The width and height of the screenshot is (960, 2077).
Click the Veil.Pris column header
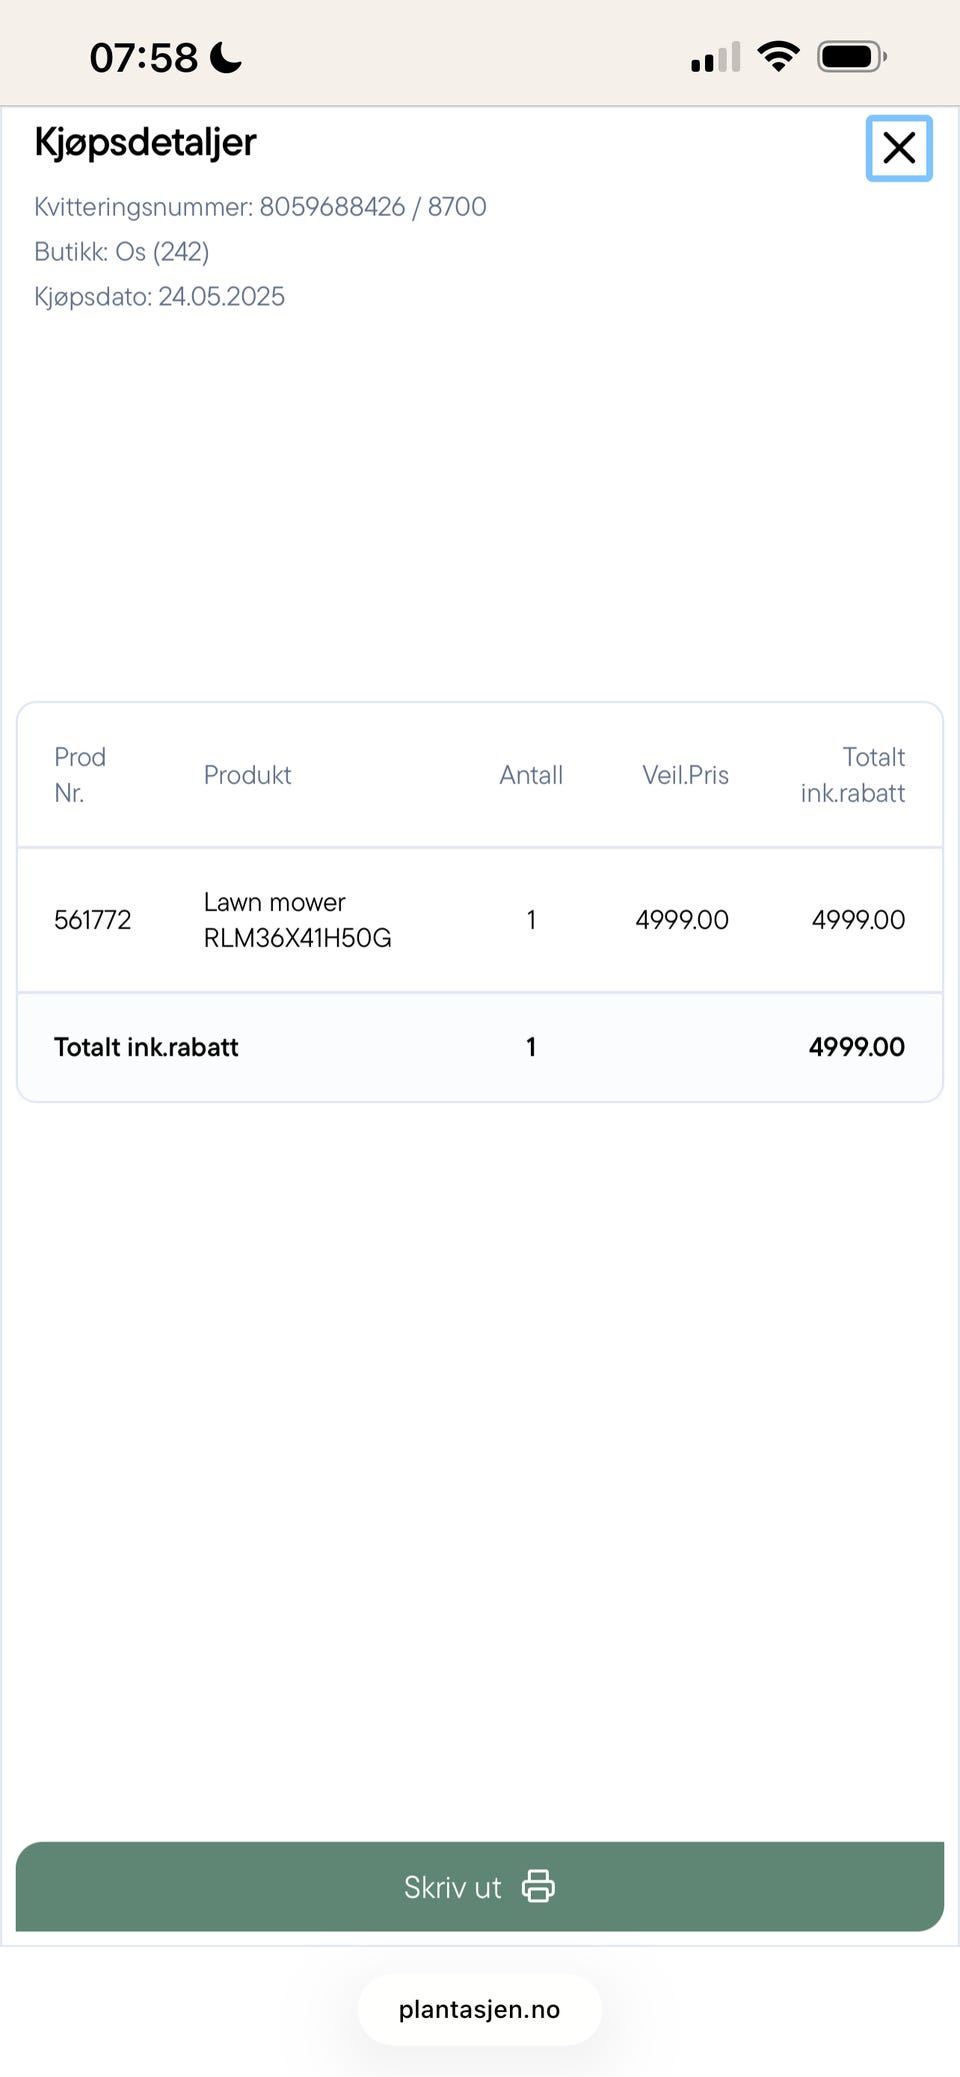coord(685,775)
